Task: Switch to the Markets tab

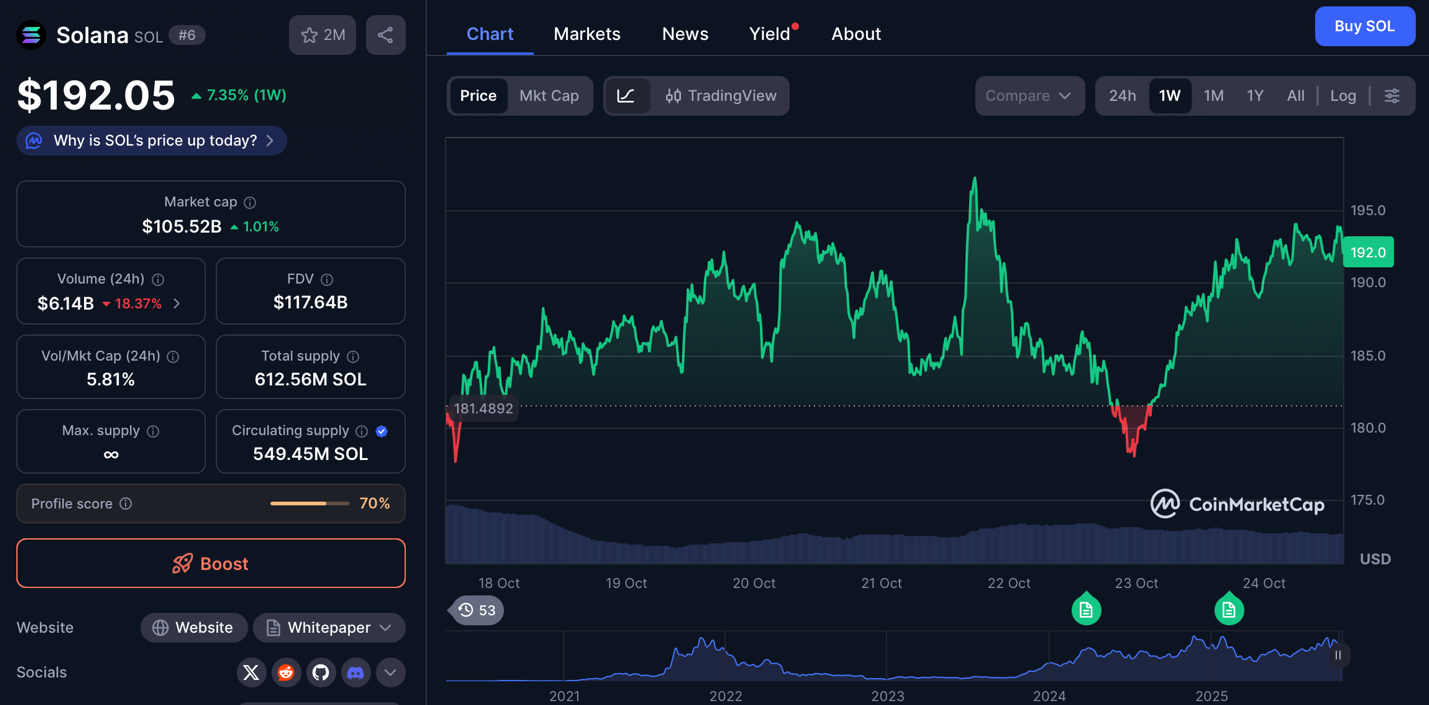Action: 587,34
